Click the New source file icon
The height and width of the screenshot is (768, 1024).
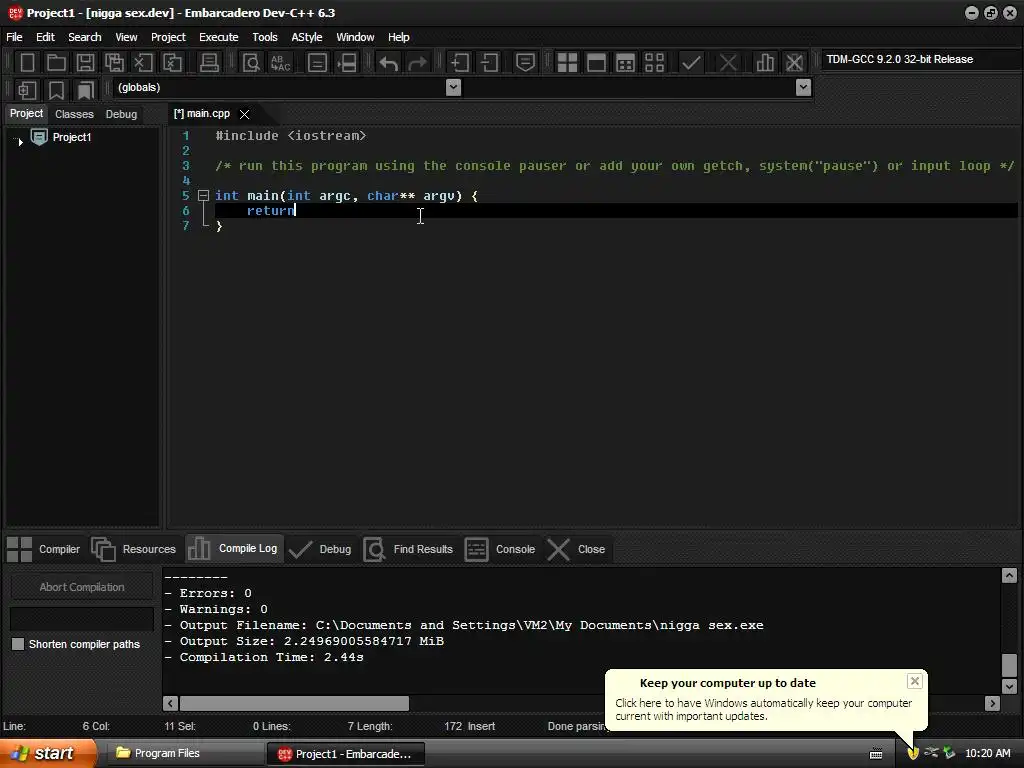[x=27, y=63]
